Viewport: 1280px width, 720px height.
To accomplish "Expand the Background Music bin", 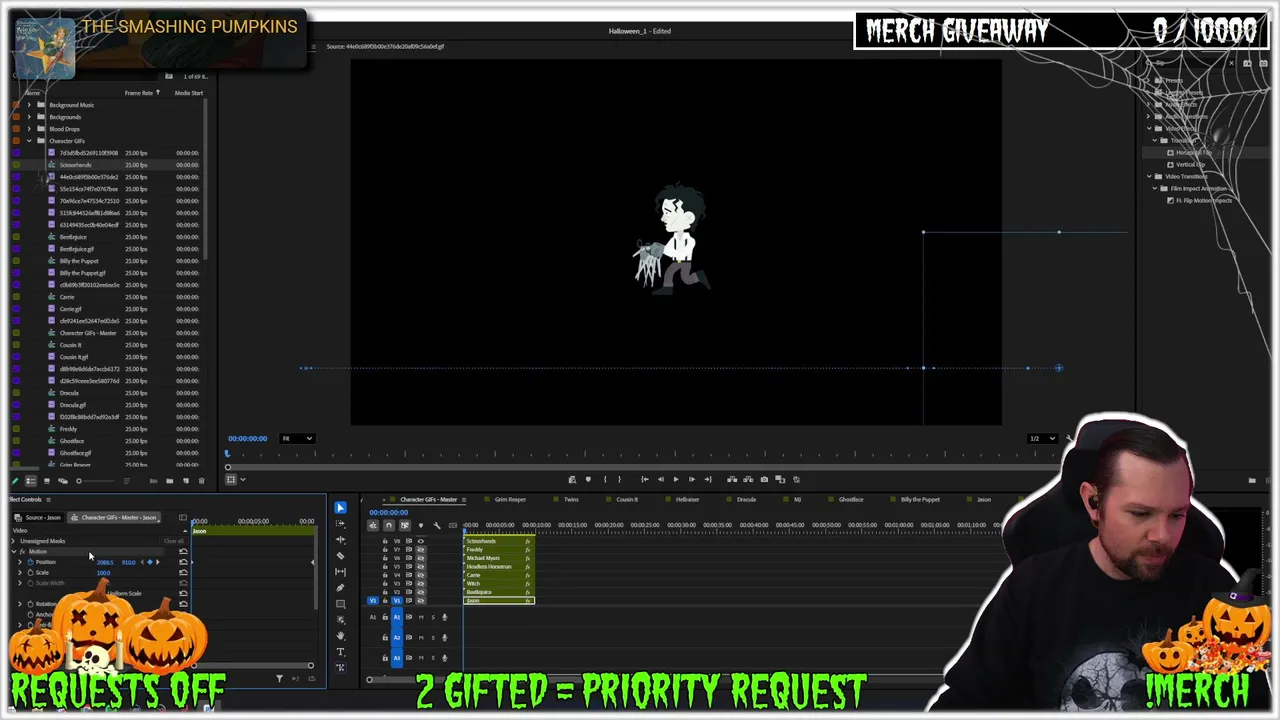I will tap(29, 105).
